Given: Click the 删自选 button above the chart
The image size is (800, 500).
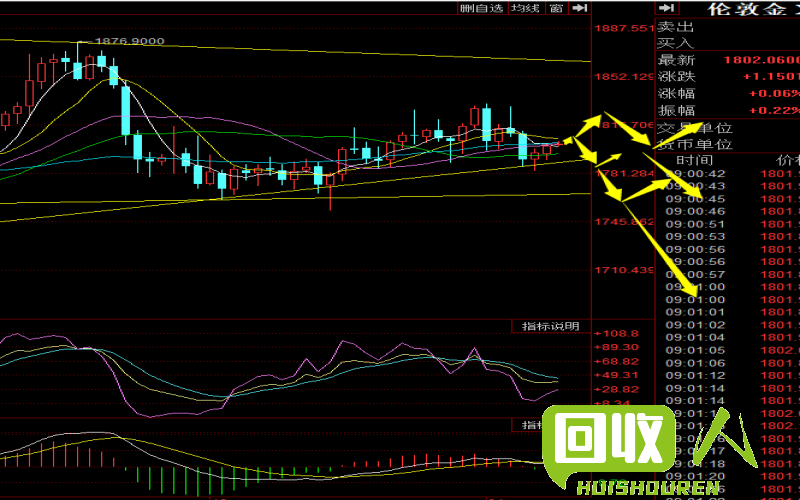Looking at the screenshot, I should (482, 8).
